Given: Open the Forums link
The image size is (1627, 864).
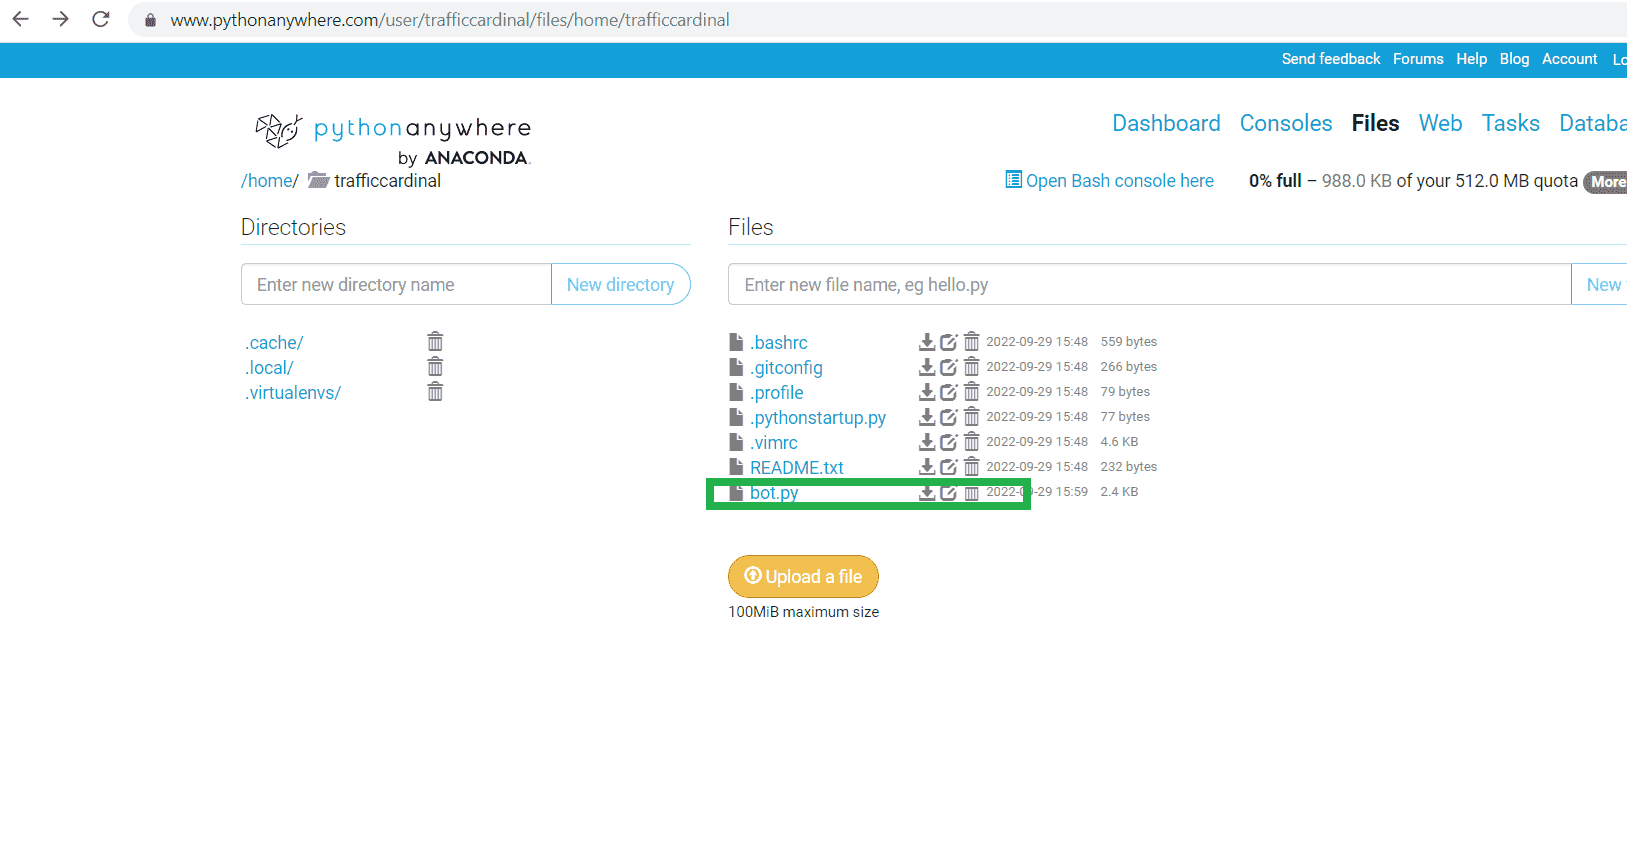Looking at the screenshot, I should [1418, 59].
